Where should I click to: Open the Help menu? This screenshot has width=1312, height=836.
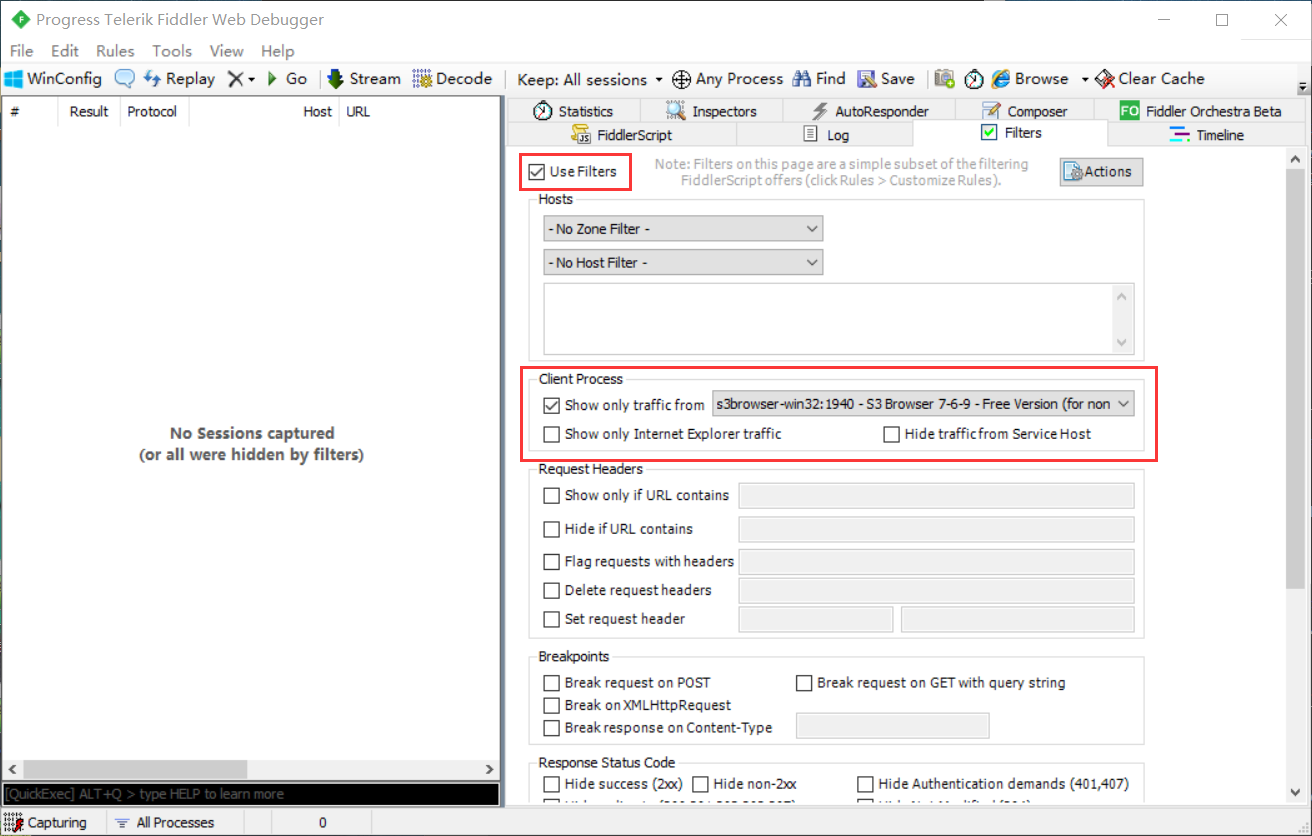point(278,51)
